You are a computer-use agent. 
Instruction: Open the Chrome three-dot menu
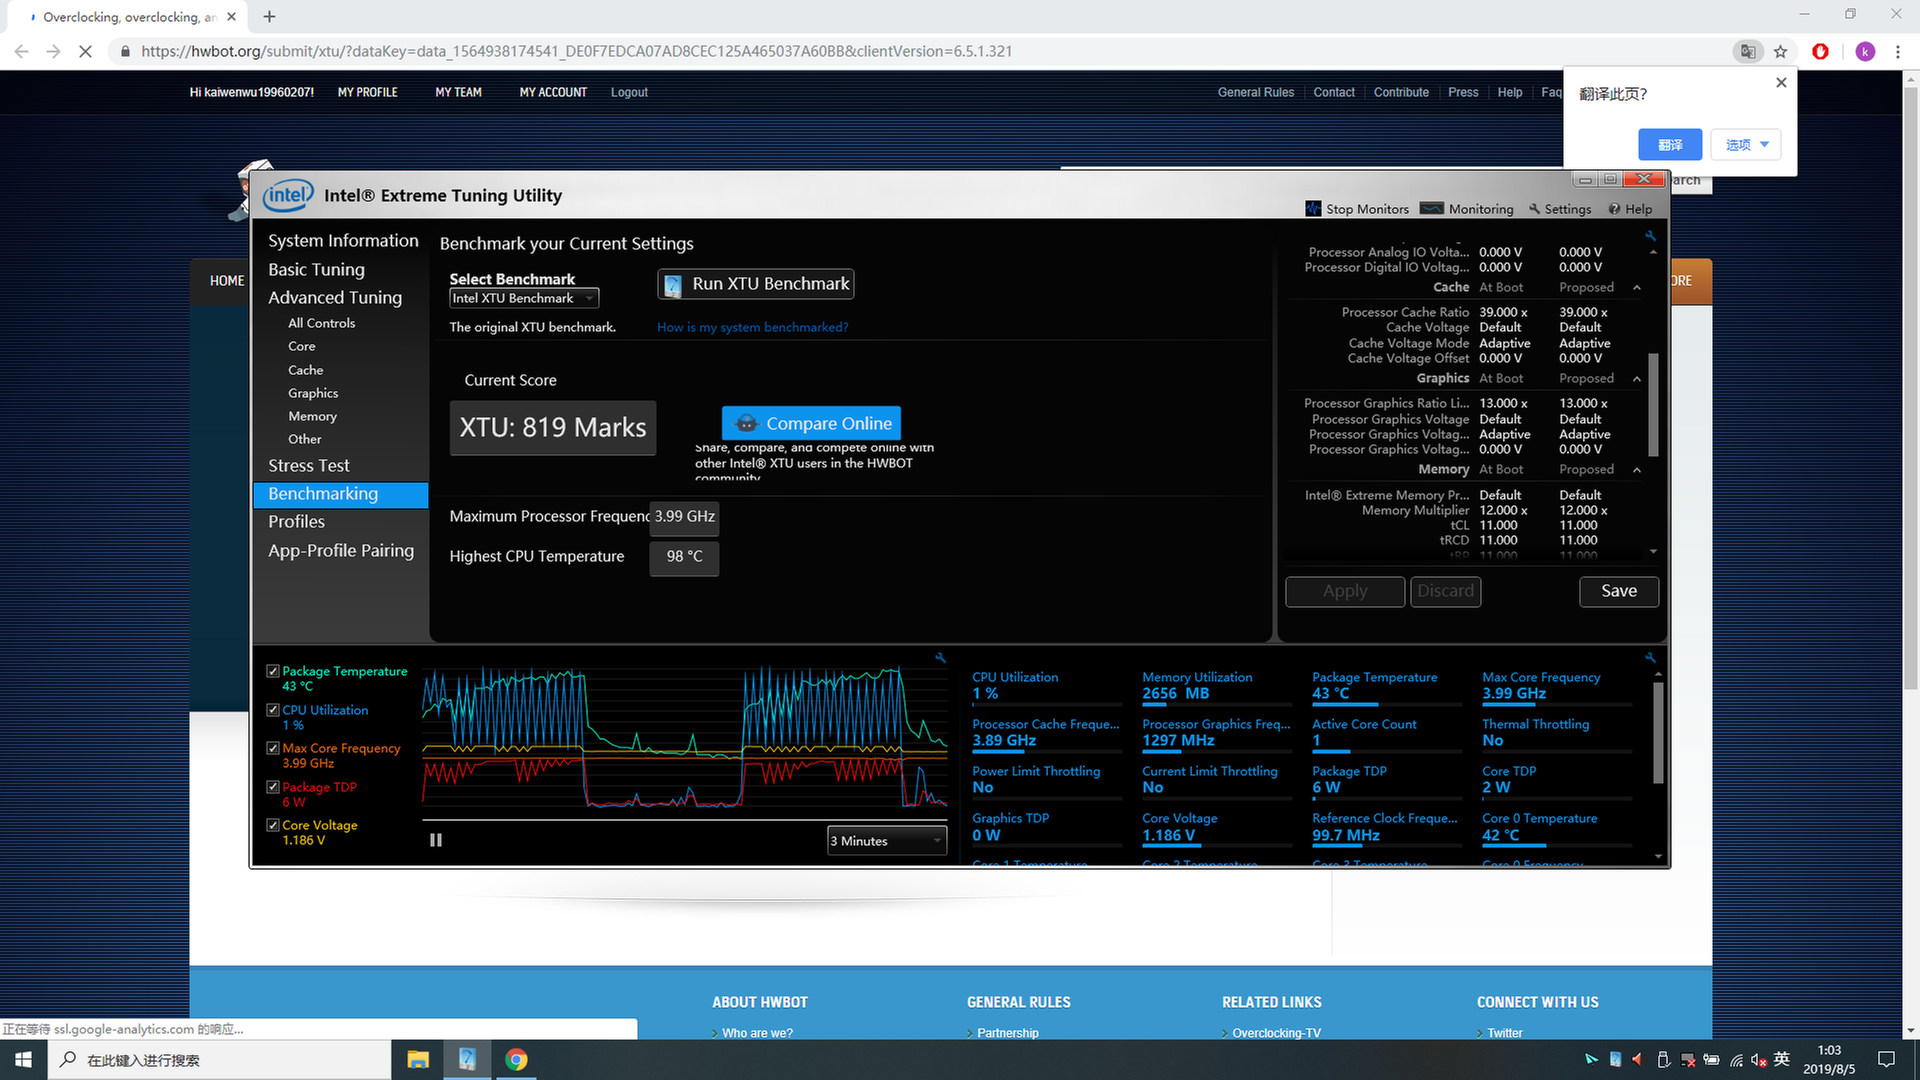tap(1898, 51)
